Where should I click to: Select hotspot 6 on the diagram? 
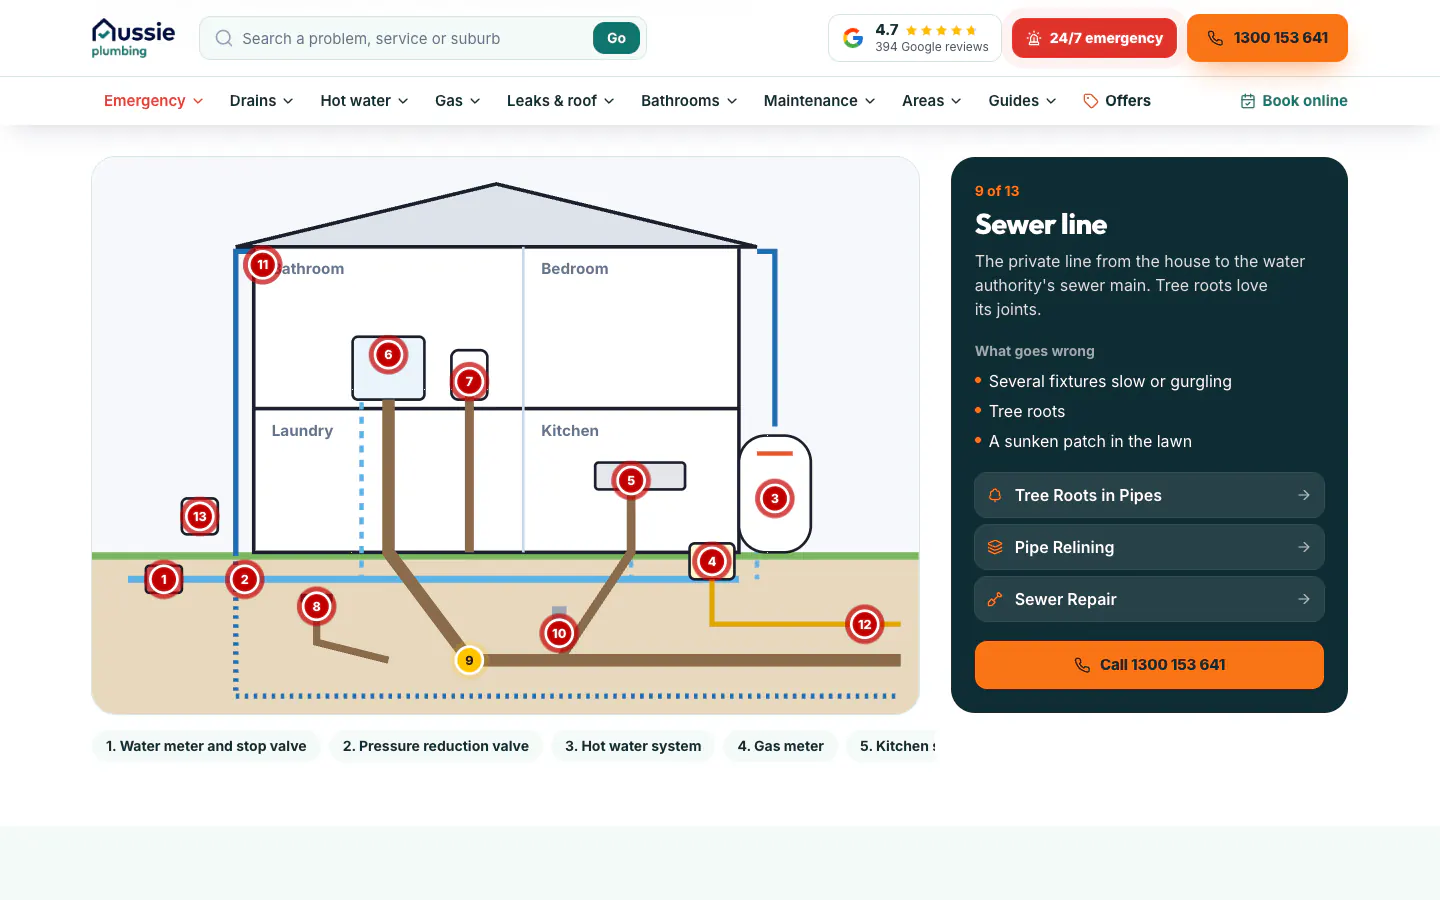coord(389,354)
